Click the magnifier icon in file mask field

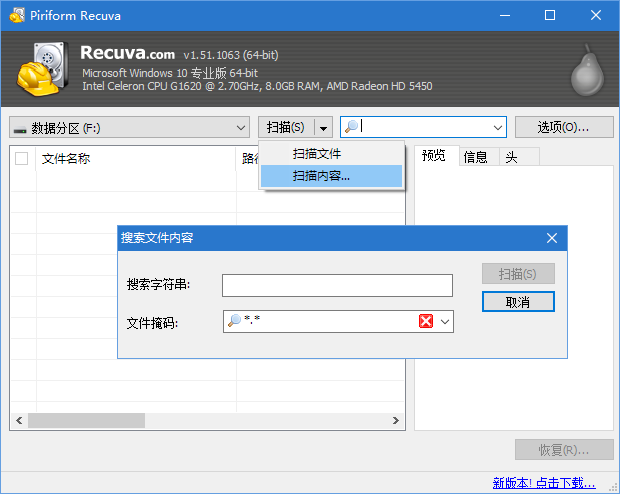(234, 320)
